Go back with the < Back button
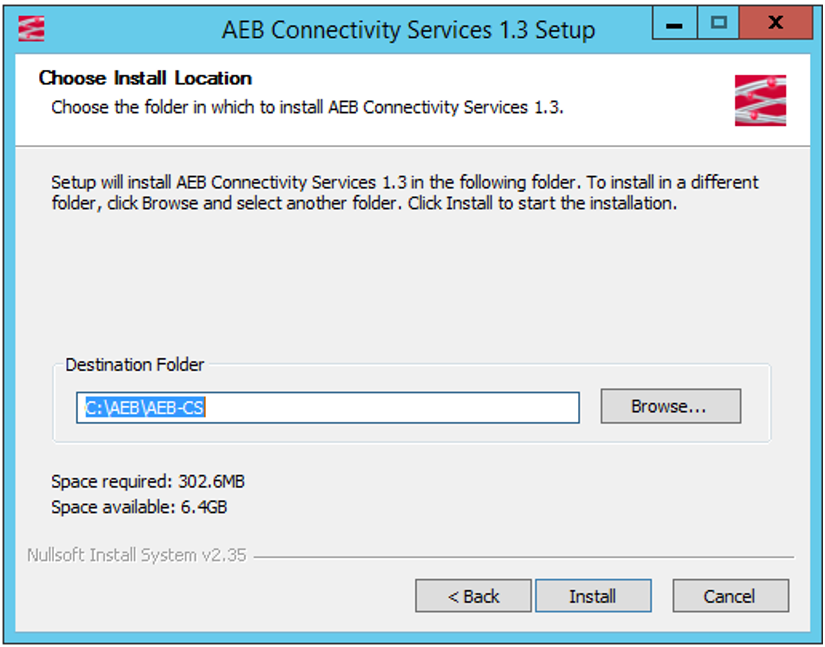Viewport: 825px width, 647px height. pos(473,596)
